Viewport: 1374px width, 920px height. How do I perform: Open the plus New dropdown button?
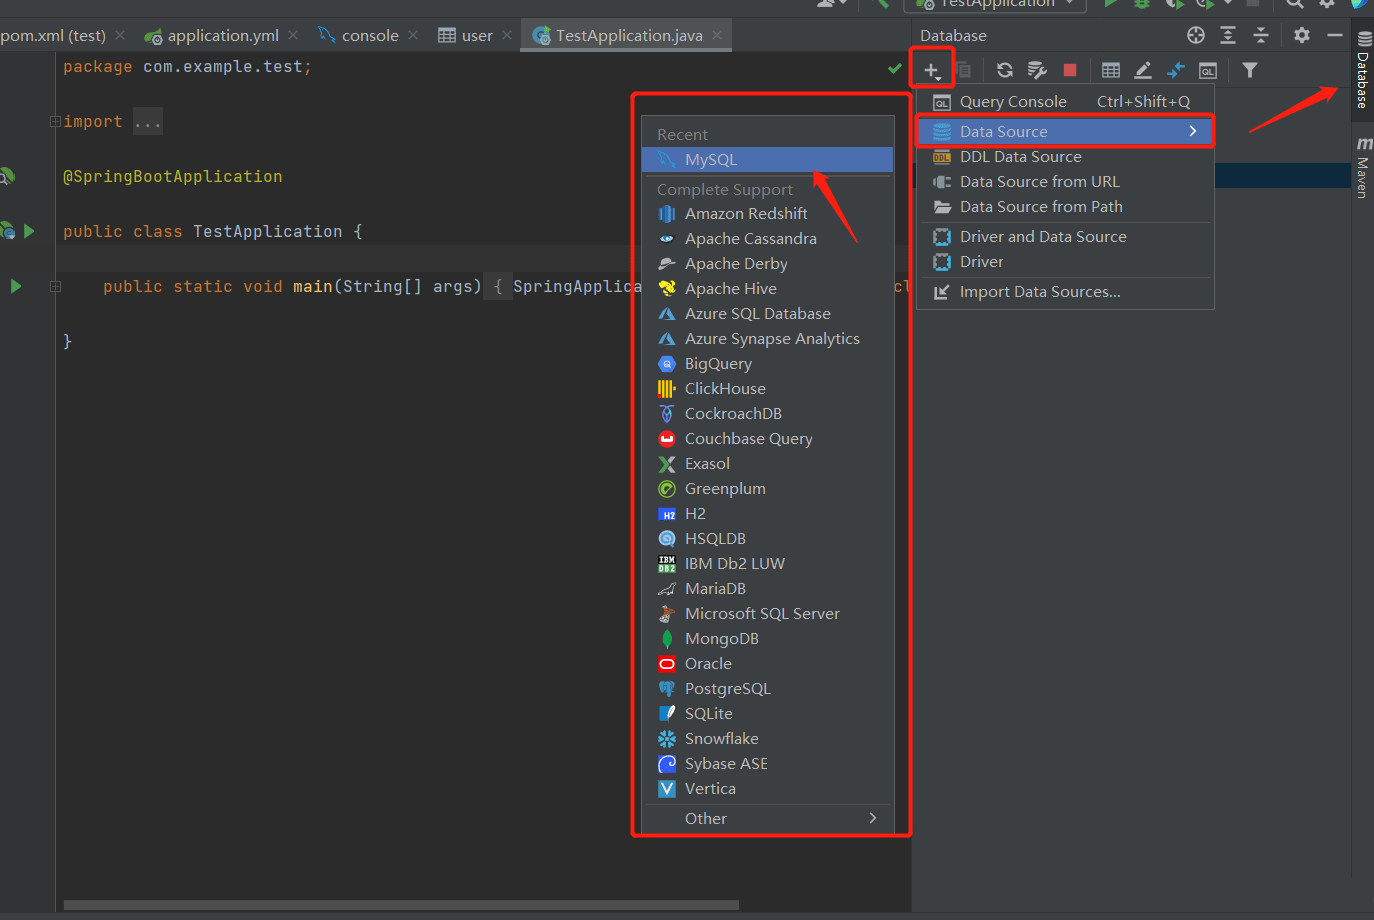tap(931, 70)
